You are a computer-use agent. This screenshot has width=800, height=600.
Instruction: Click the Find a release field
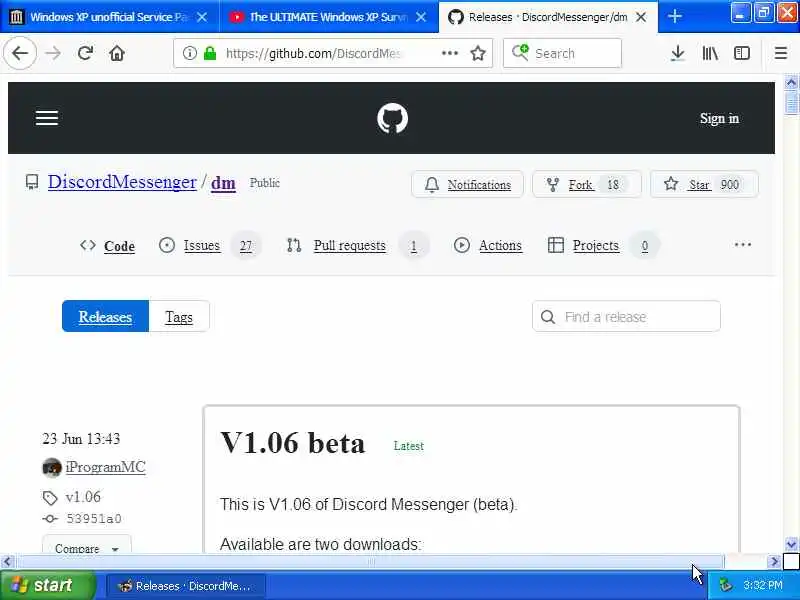point(627,317)
